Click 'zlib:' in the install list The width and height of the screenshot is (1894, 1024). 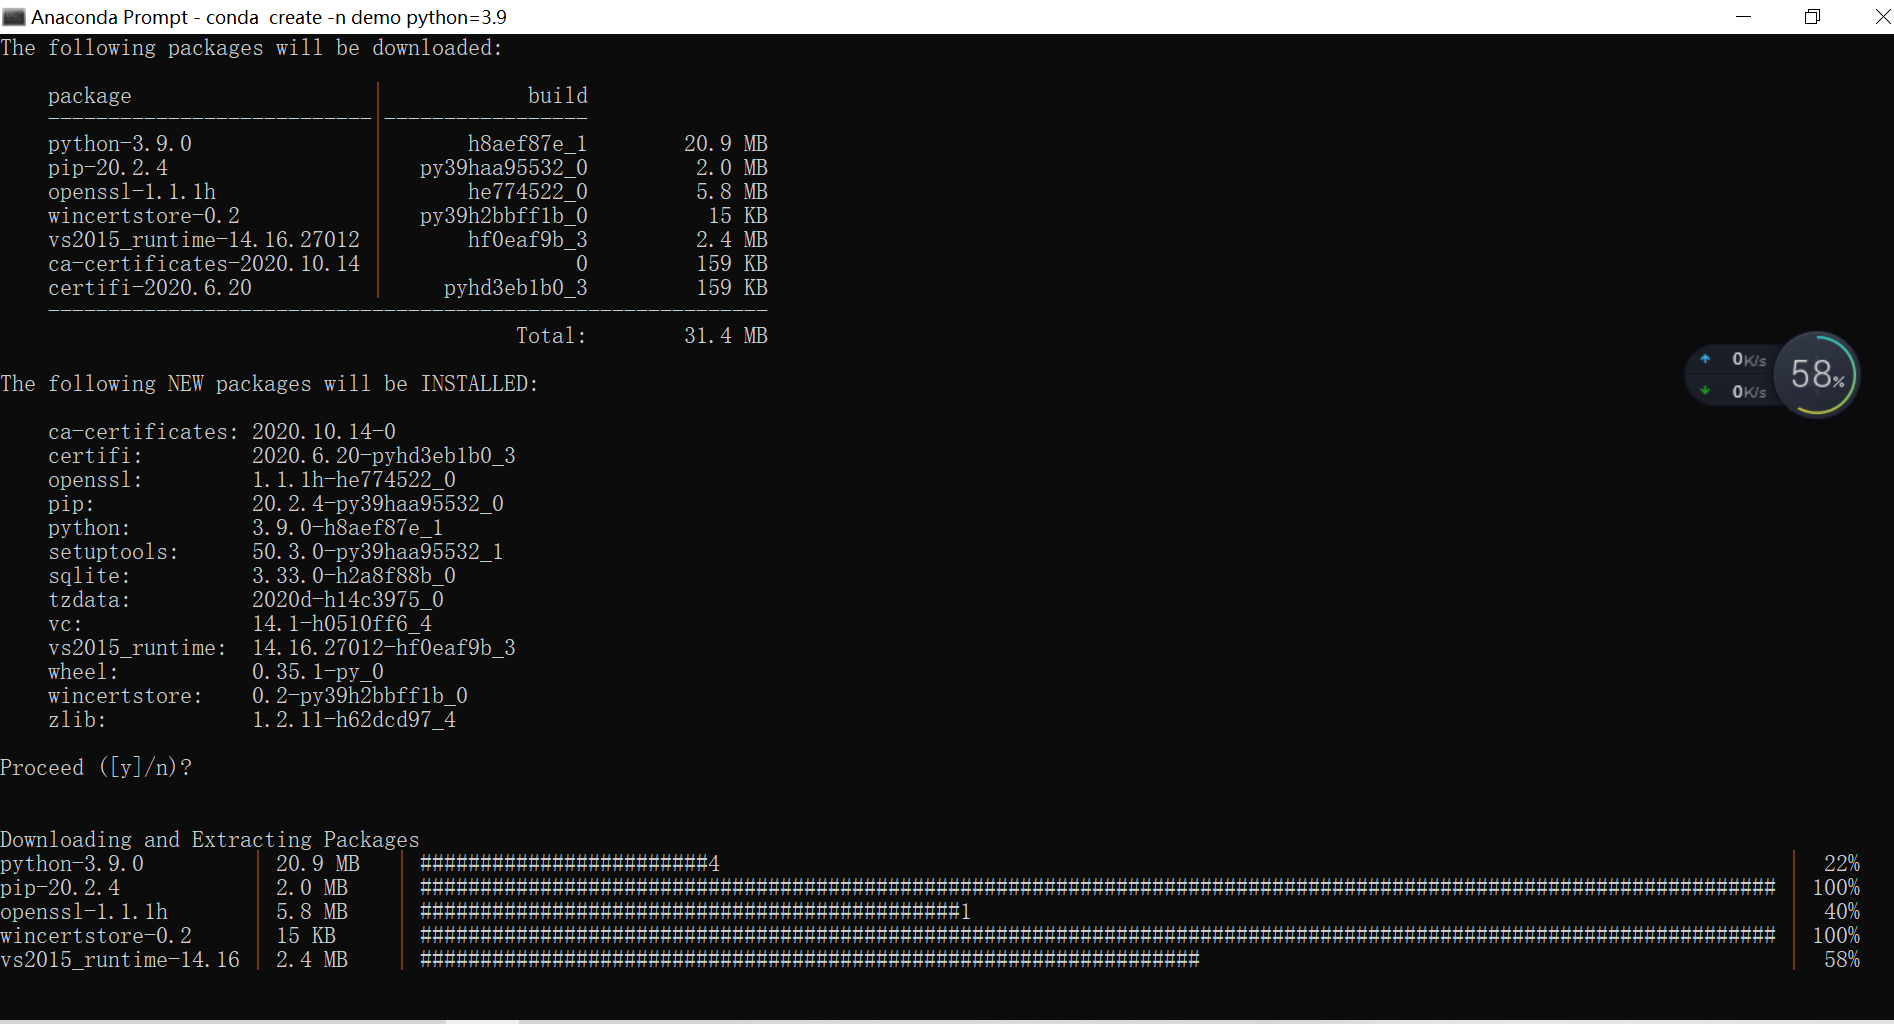click(x=77, y=720)
